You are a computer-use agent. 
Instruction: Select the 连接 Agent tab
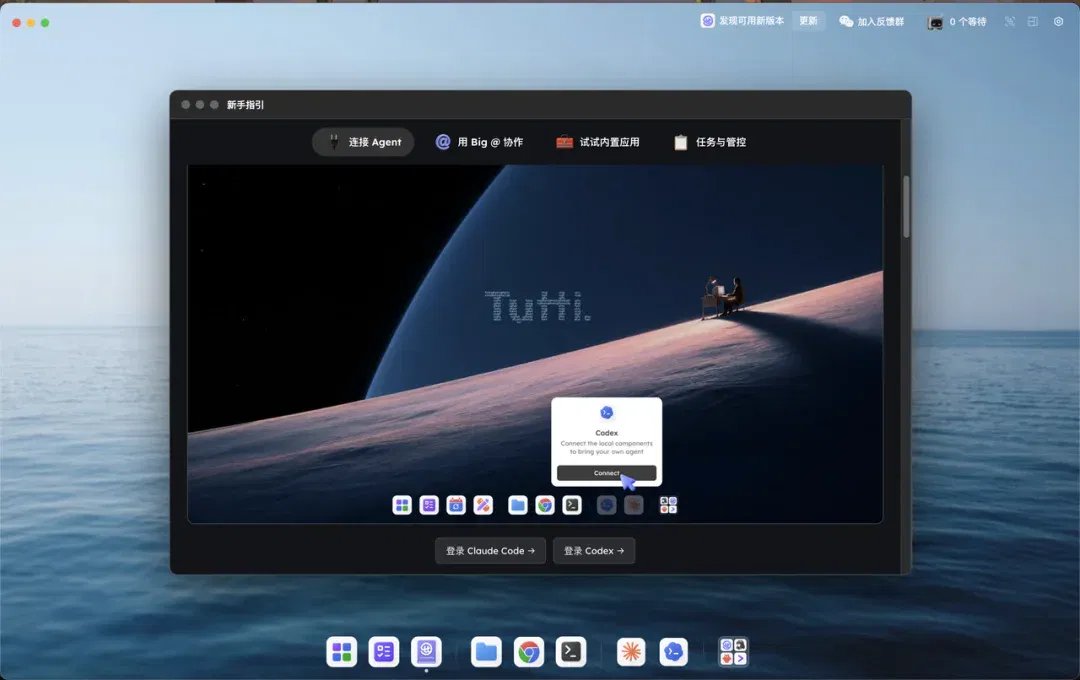coord(363,142)
